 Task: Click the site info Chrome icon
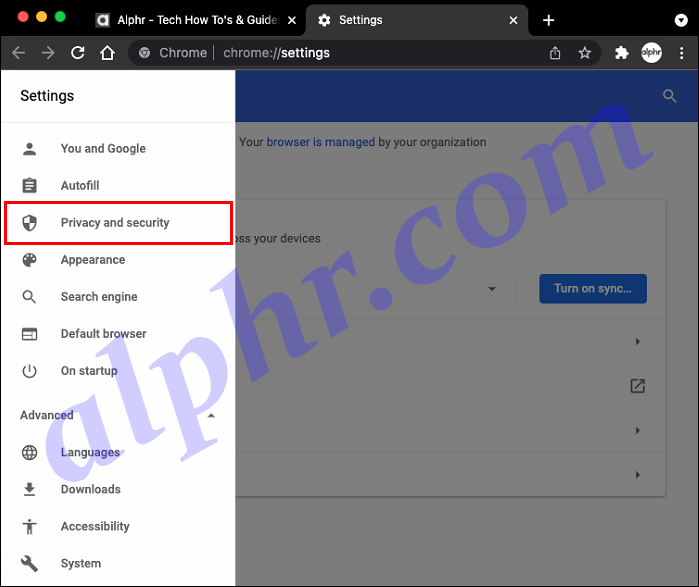coord(144,53)
